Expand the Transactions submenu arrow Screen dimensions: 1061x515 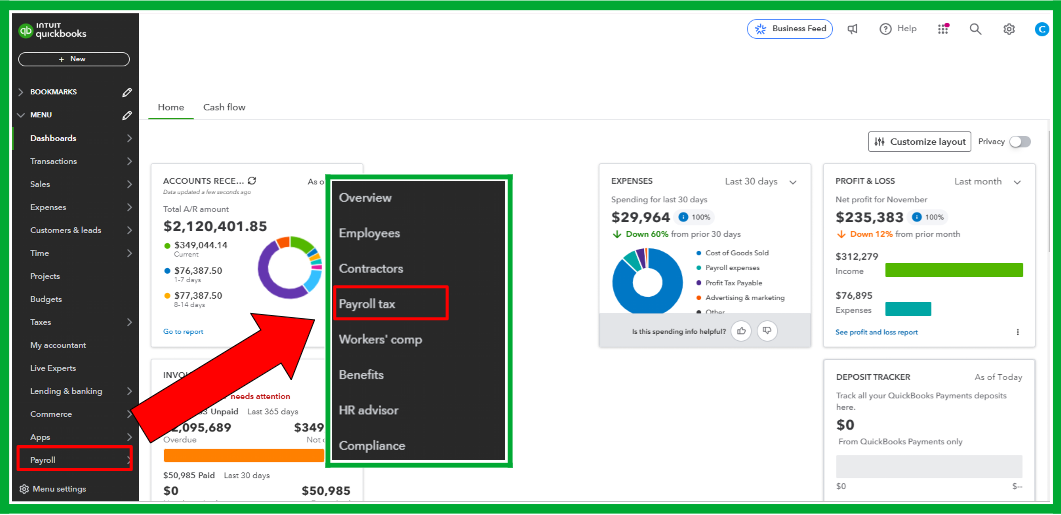point(129,161)
